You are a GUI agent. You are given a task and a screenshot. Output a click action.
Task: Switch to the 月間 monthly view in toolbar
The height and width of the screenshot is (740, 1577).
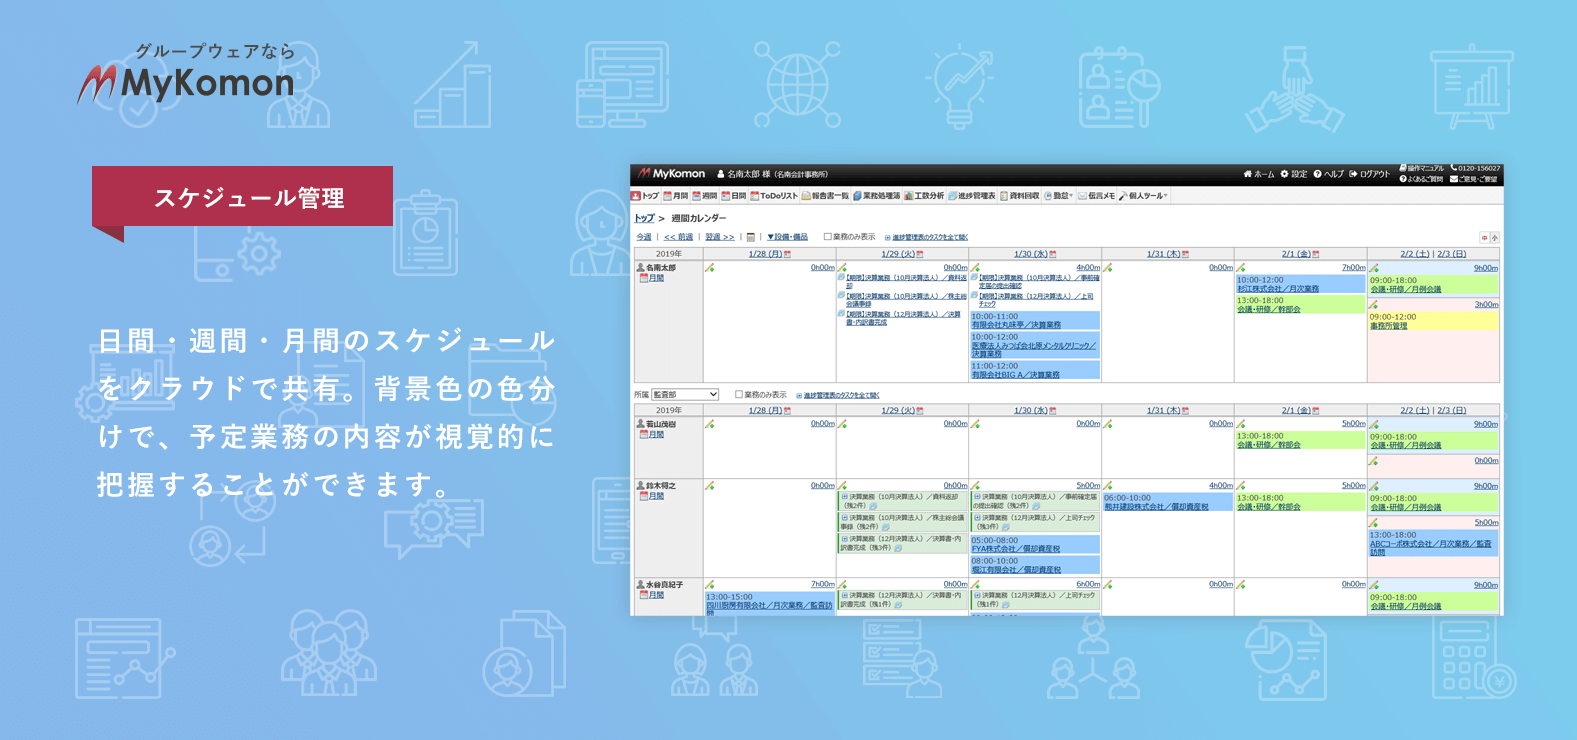[676, 196]
